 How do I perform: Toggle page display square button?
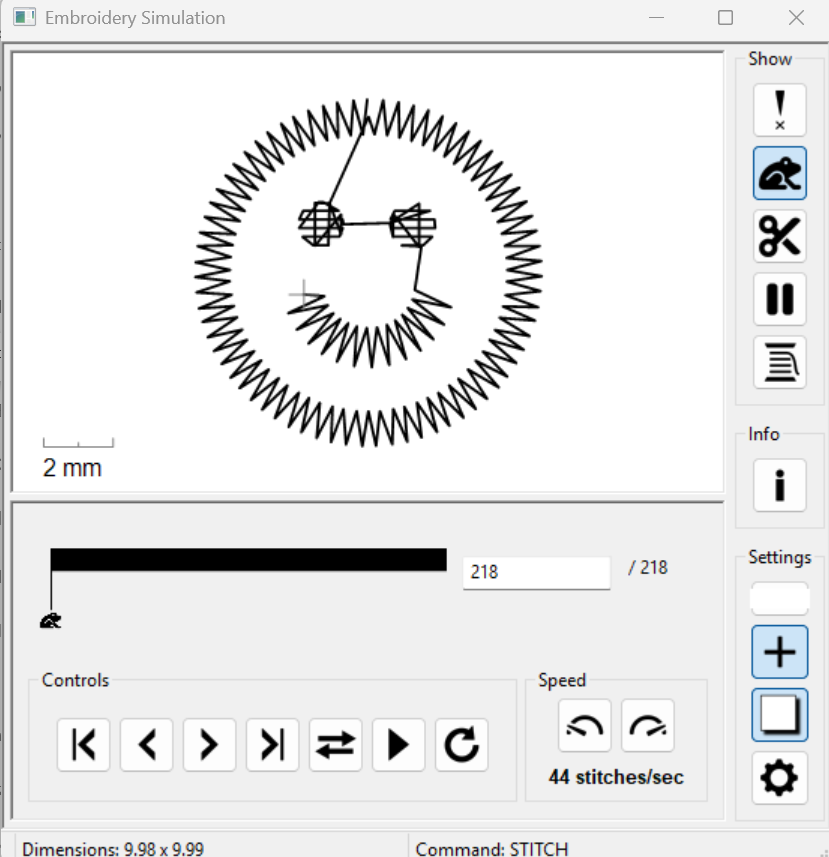coord(779,715)
